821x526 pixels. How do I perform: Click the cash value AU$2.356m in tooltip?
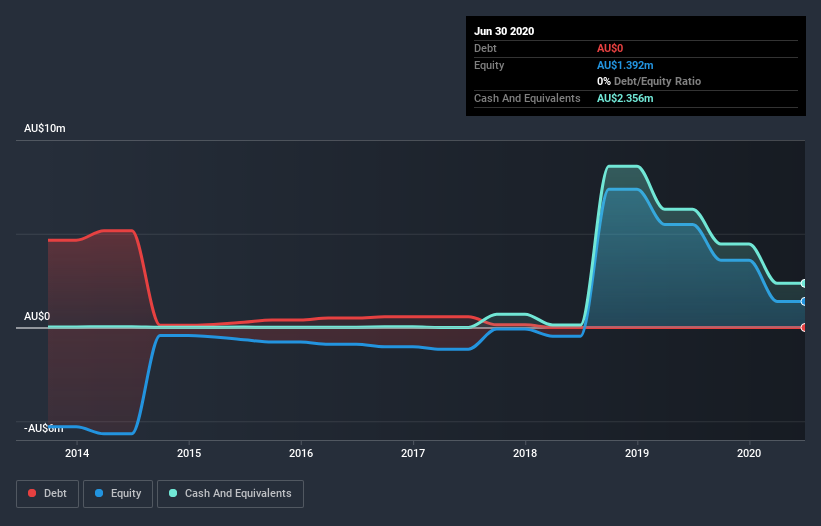pos(625,98)
